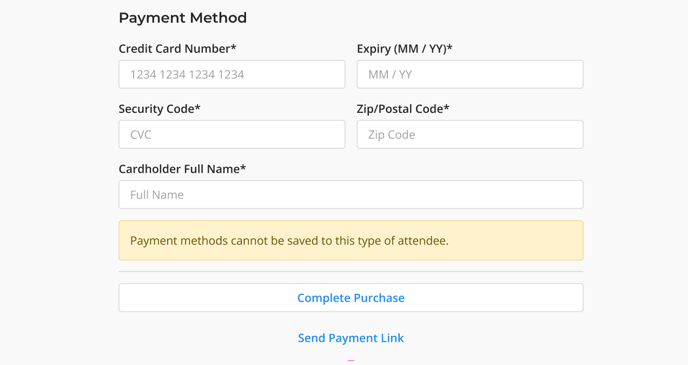
Task: Click the 'Expiry (MM / YY)*' label
Action: [405, 49]
